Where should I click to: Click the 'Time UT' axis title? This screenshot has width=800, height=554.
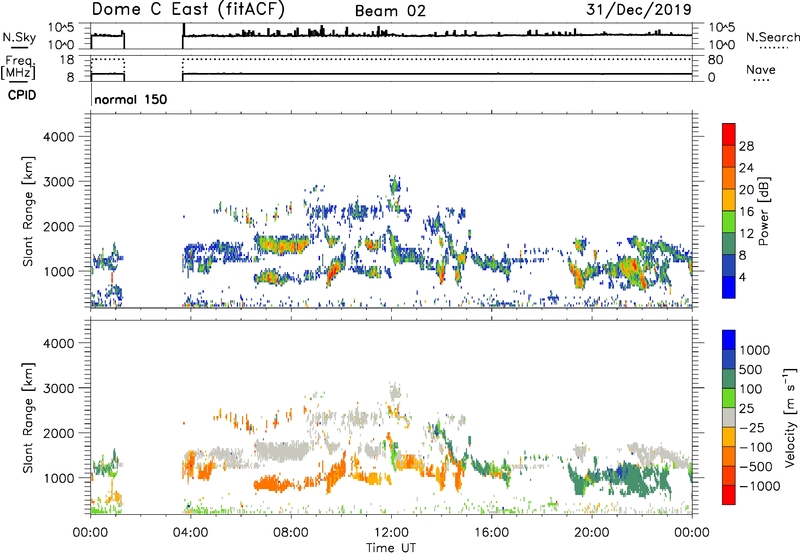tap(391, 548)
